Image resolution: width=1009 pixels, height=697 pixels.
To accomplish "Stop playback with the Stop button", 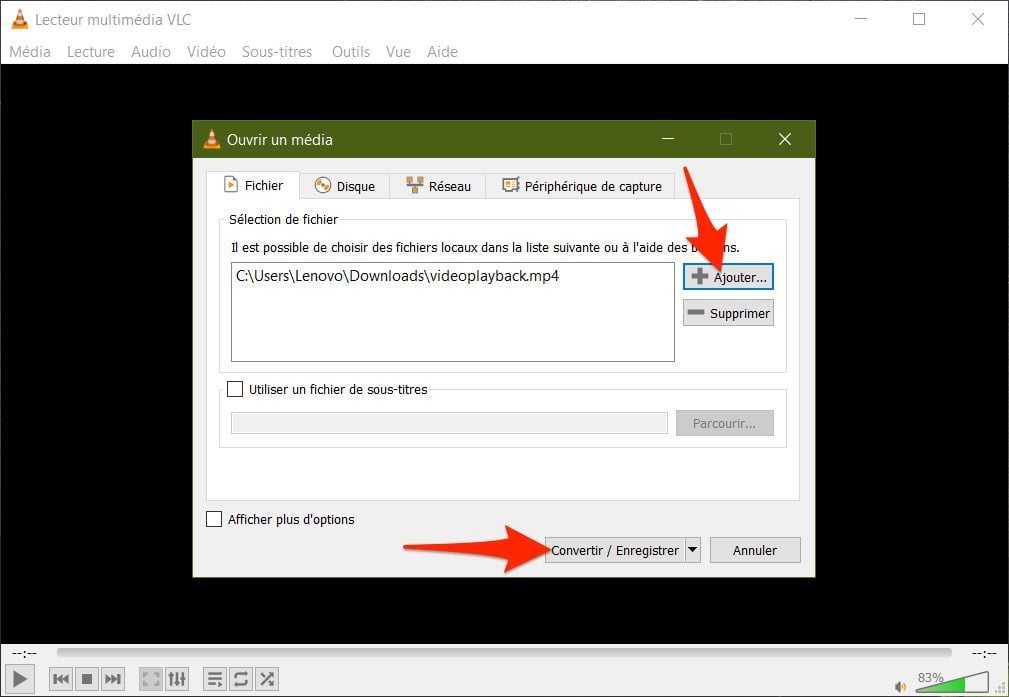I will click(87, 679).
